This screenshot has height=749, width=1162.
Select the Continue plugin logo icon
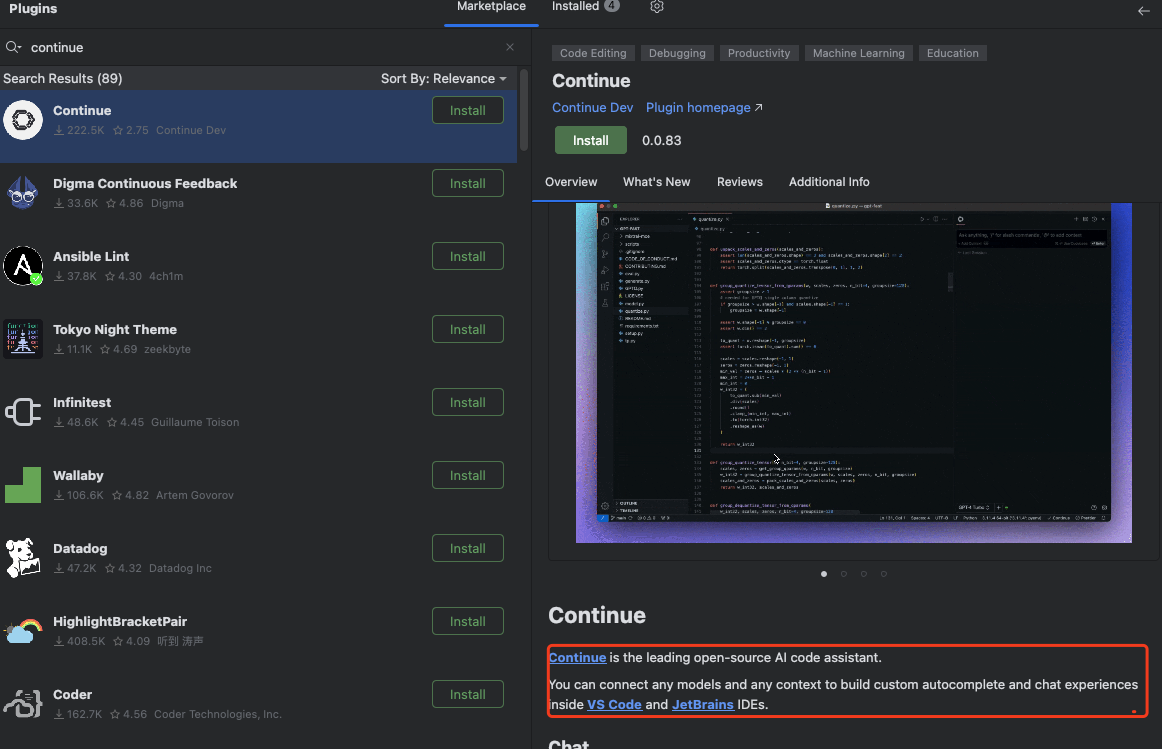(23, 120)
